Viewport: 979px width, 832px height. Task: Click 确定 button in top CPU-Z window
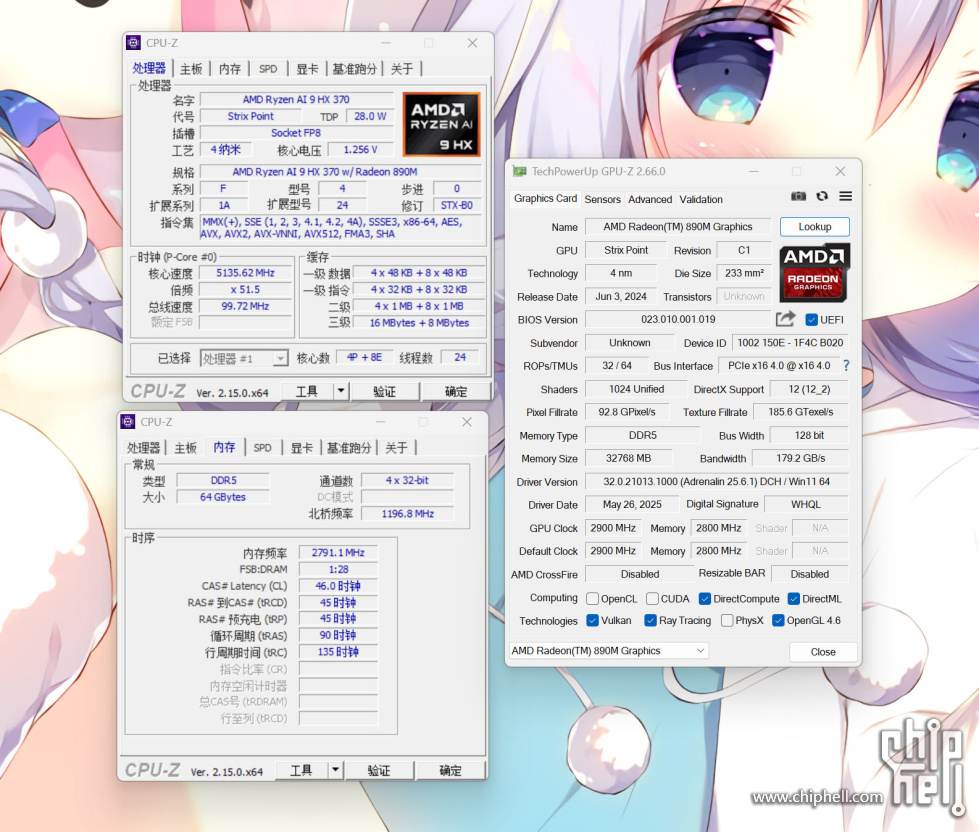pyautogui.click(x=456, y=391)
